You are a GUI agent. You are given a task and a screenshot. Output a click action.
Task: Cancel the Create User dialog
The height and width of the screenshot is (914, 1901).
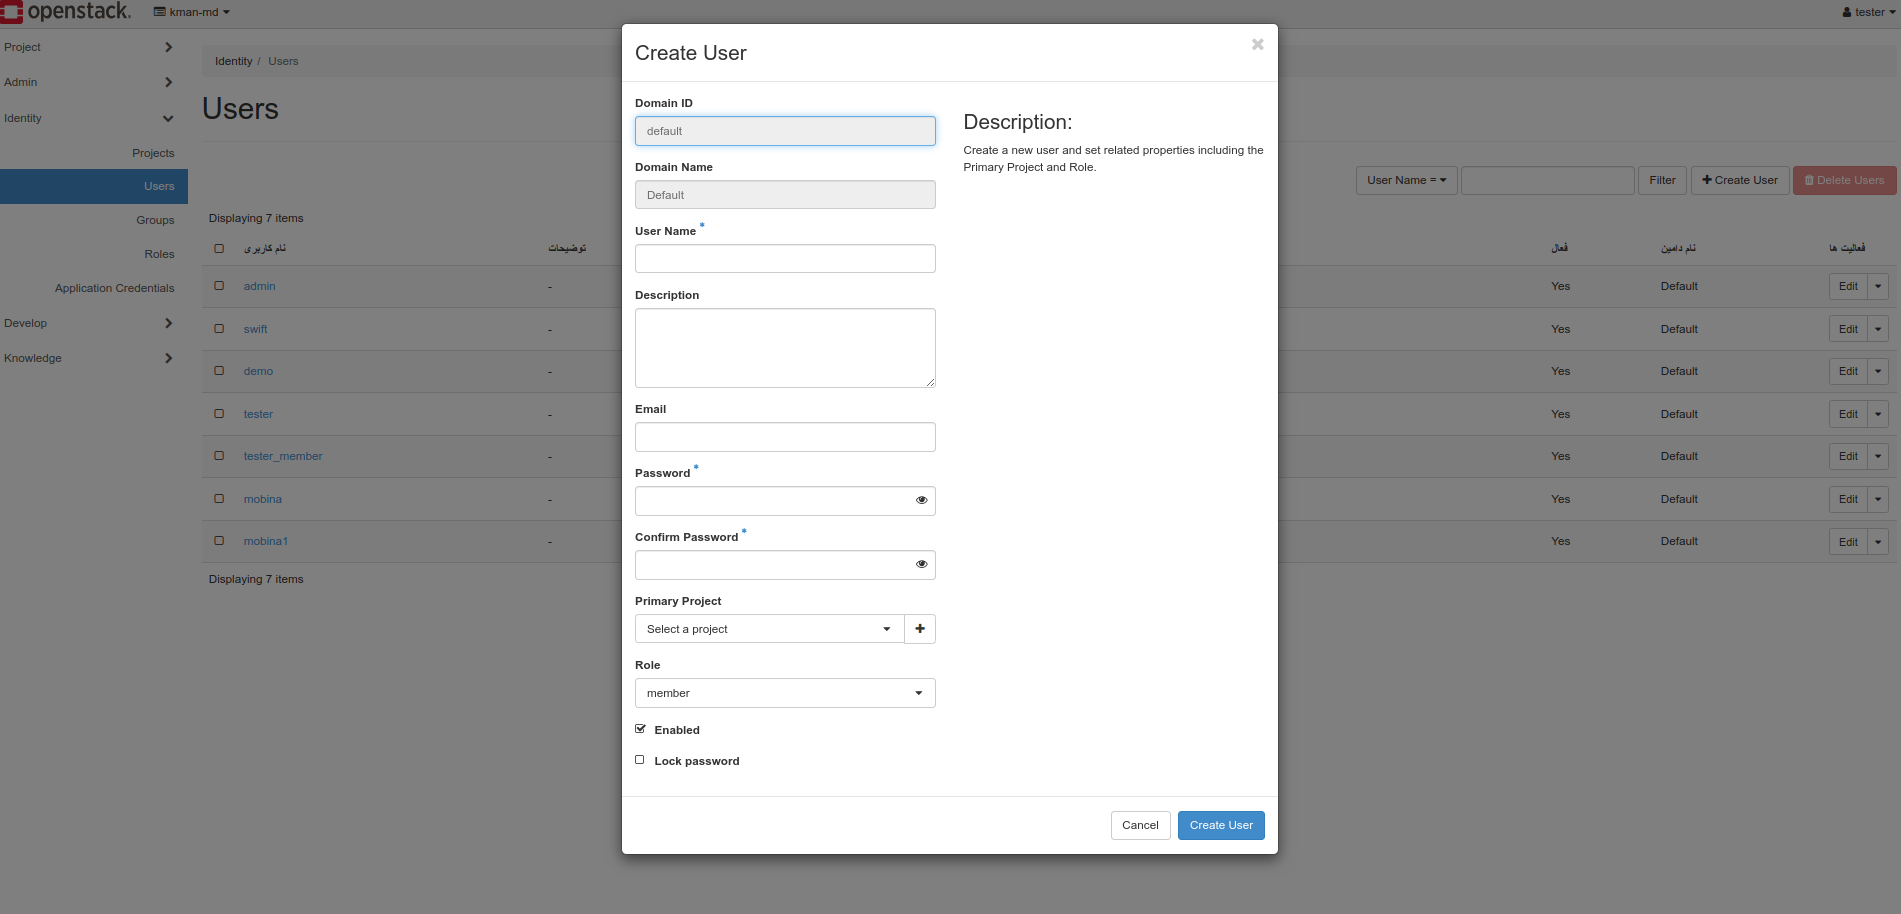click(x=1139, y=825)
